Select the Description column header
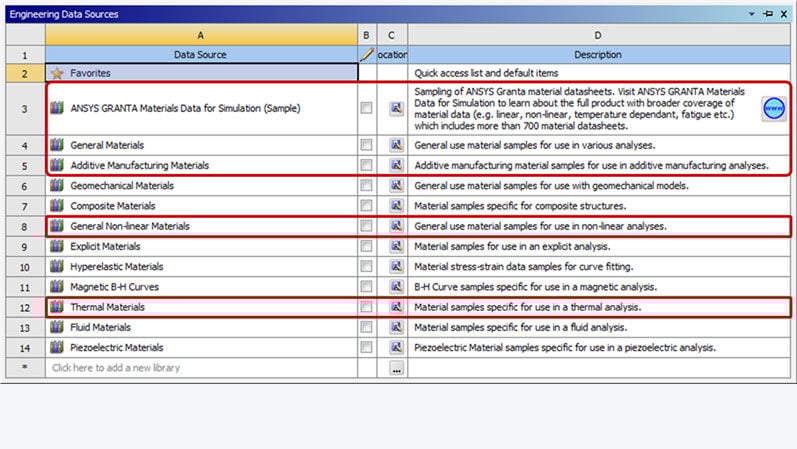Image resolution: width=797 pixels, height=449 pixels. click(x=597, y=54)
